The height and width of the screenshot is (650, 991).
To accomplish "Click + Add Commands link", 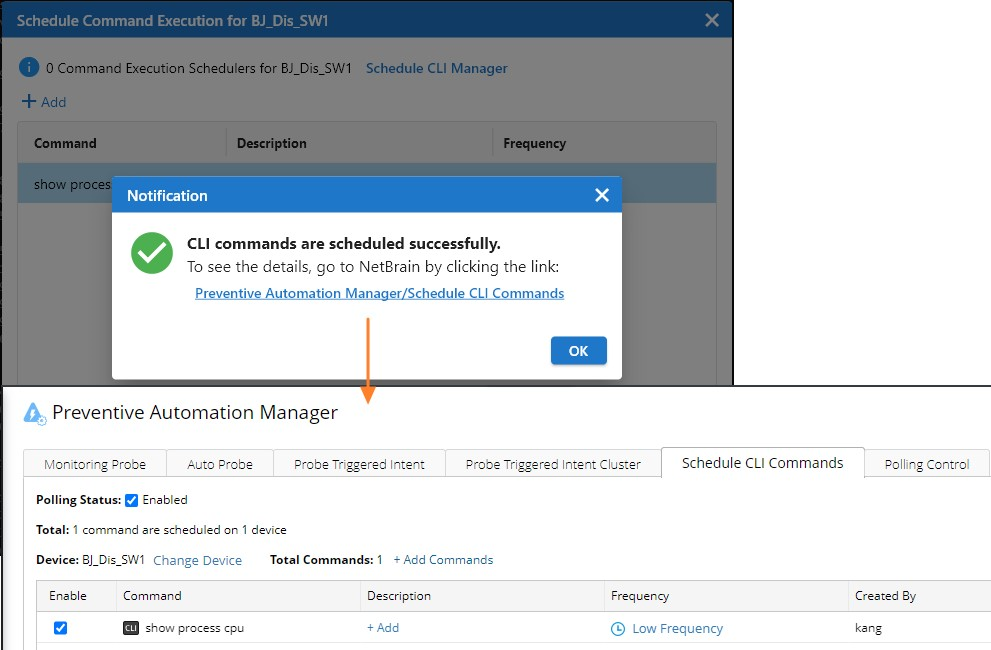I will [443, 560].
